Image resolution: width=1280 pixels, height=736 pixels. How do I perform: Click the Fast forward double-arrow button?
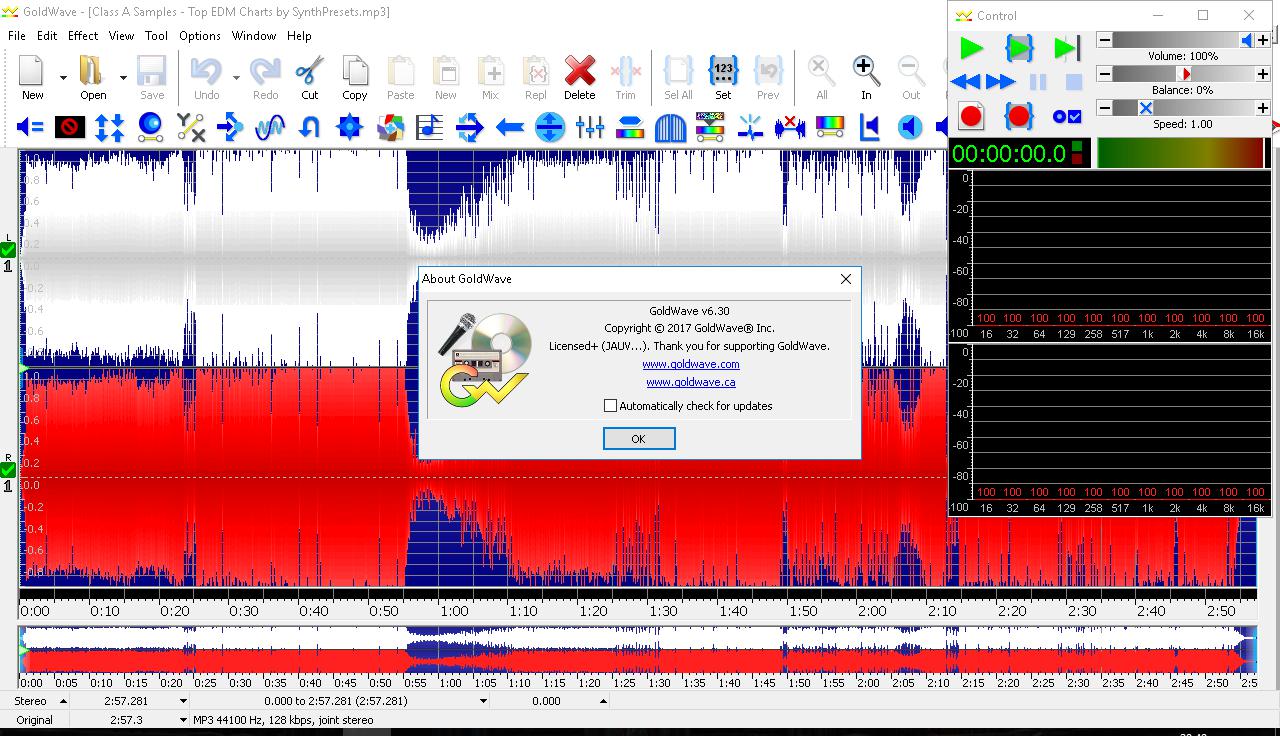1000,82
